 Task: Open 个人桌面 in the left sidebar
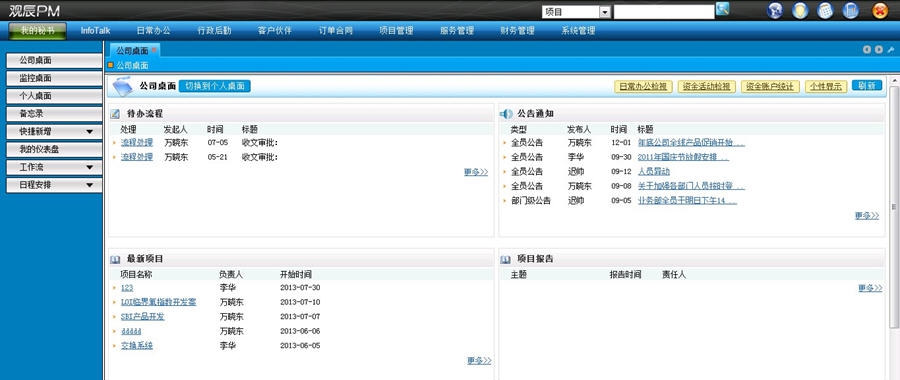point(54,96)
